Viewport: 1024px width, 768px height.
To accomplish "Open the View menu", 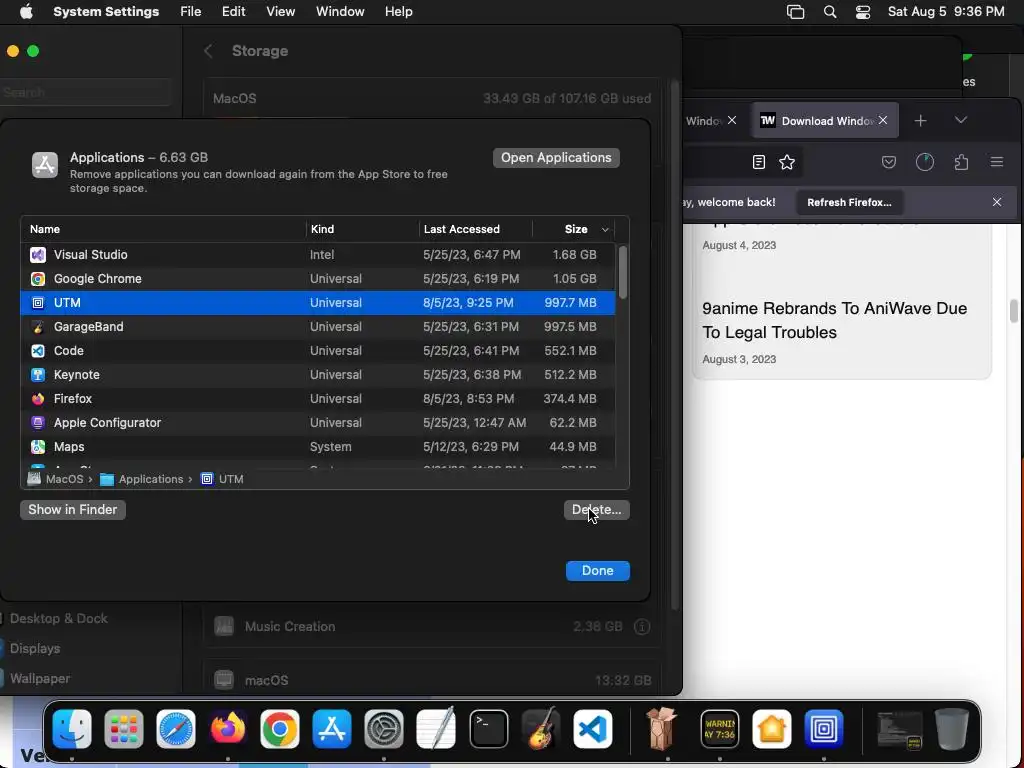I will (281, 12).
